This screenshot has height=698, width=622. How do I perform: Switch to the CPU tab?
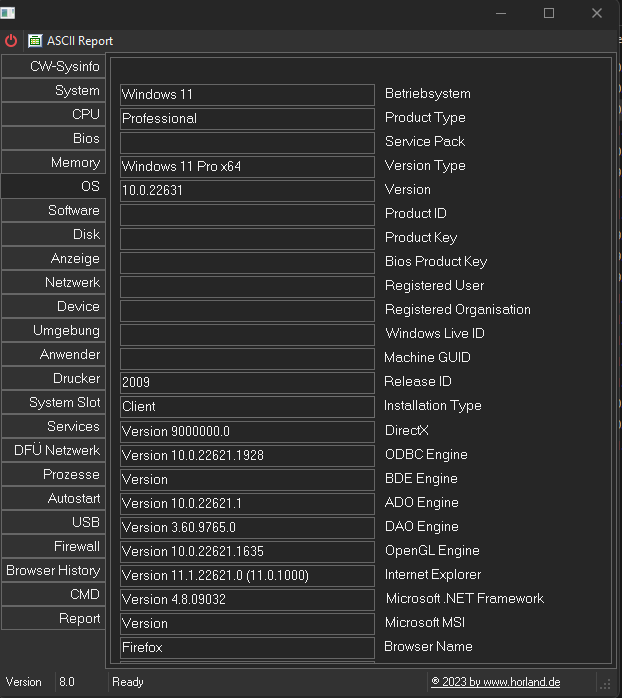coord(53,114)
